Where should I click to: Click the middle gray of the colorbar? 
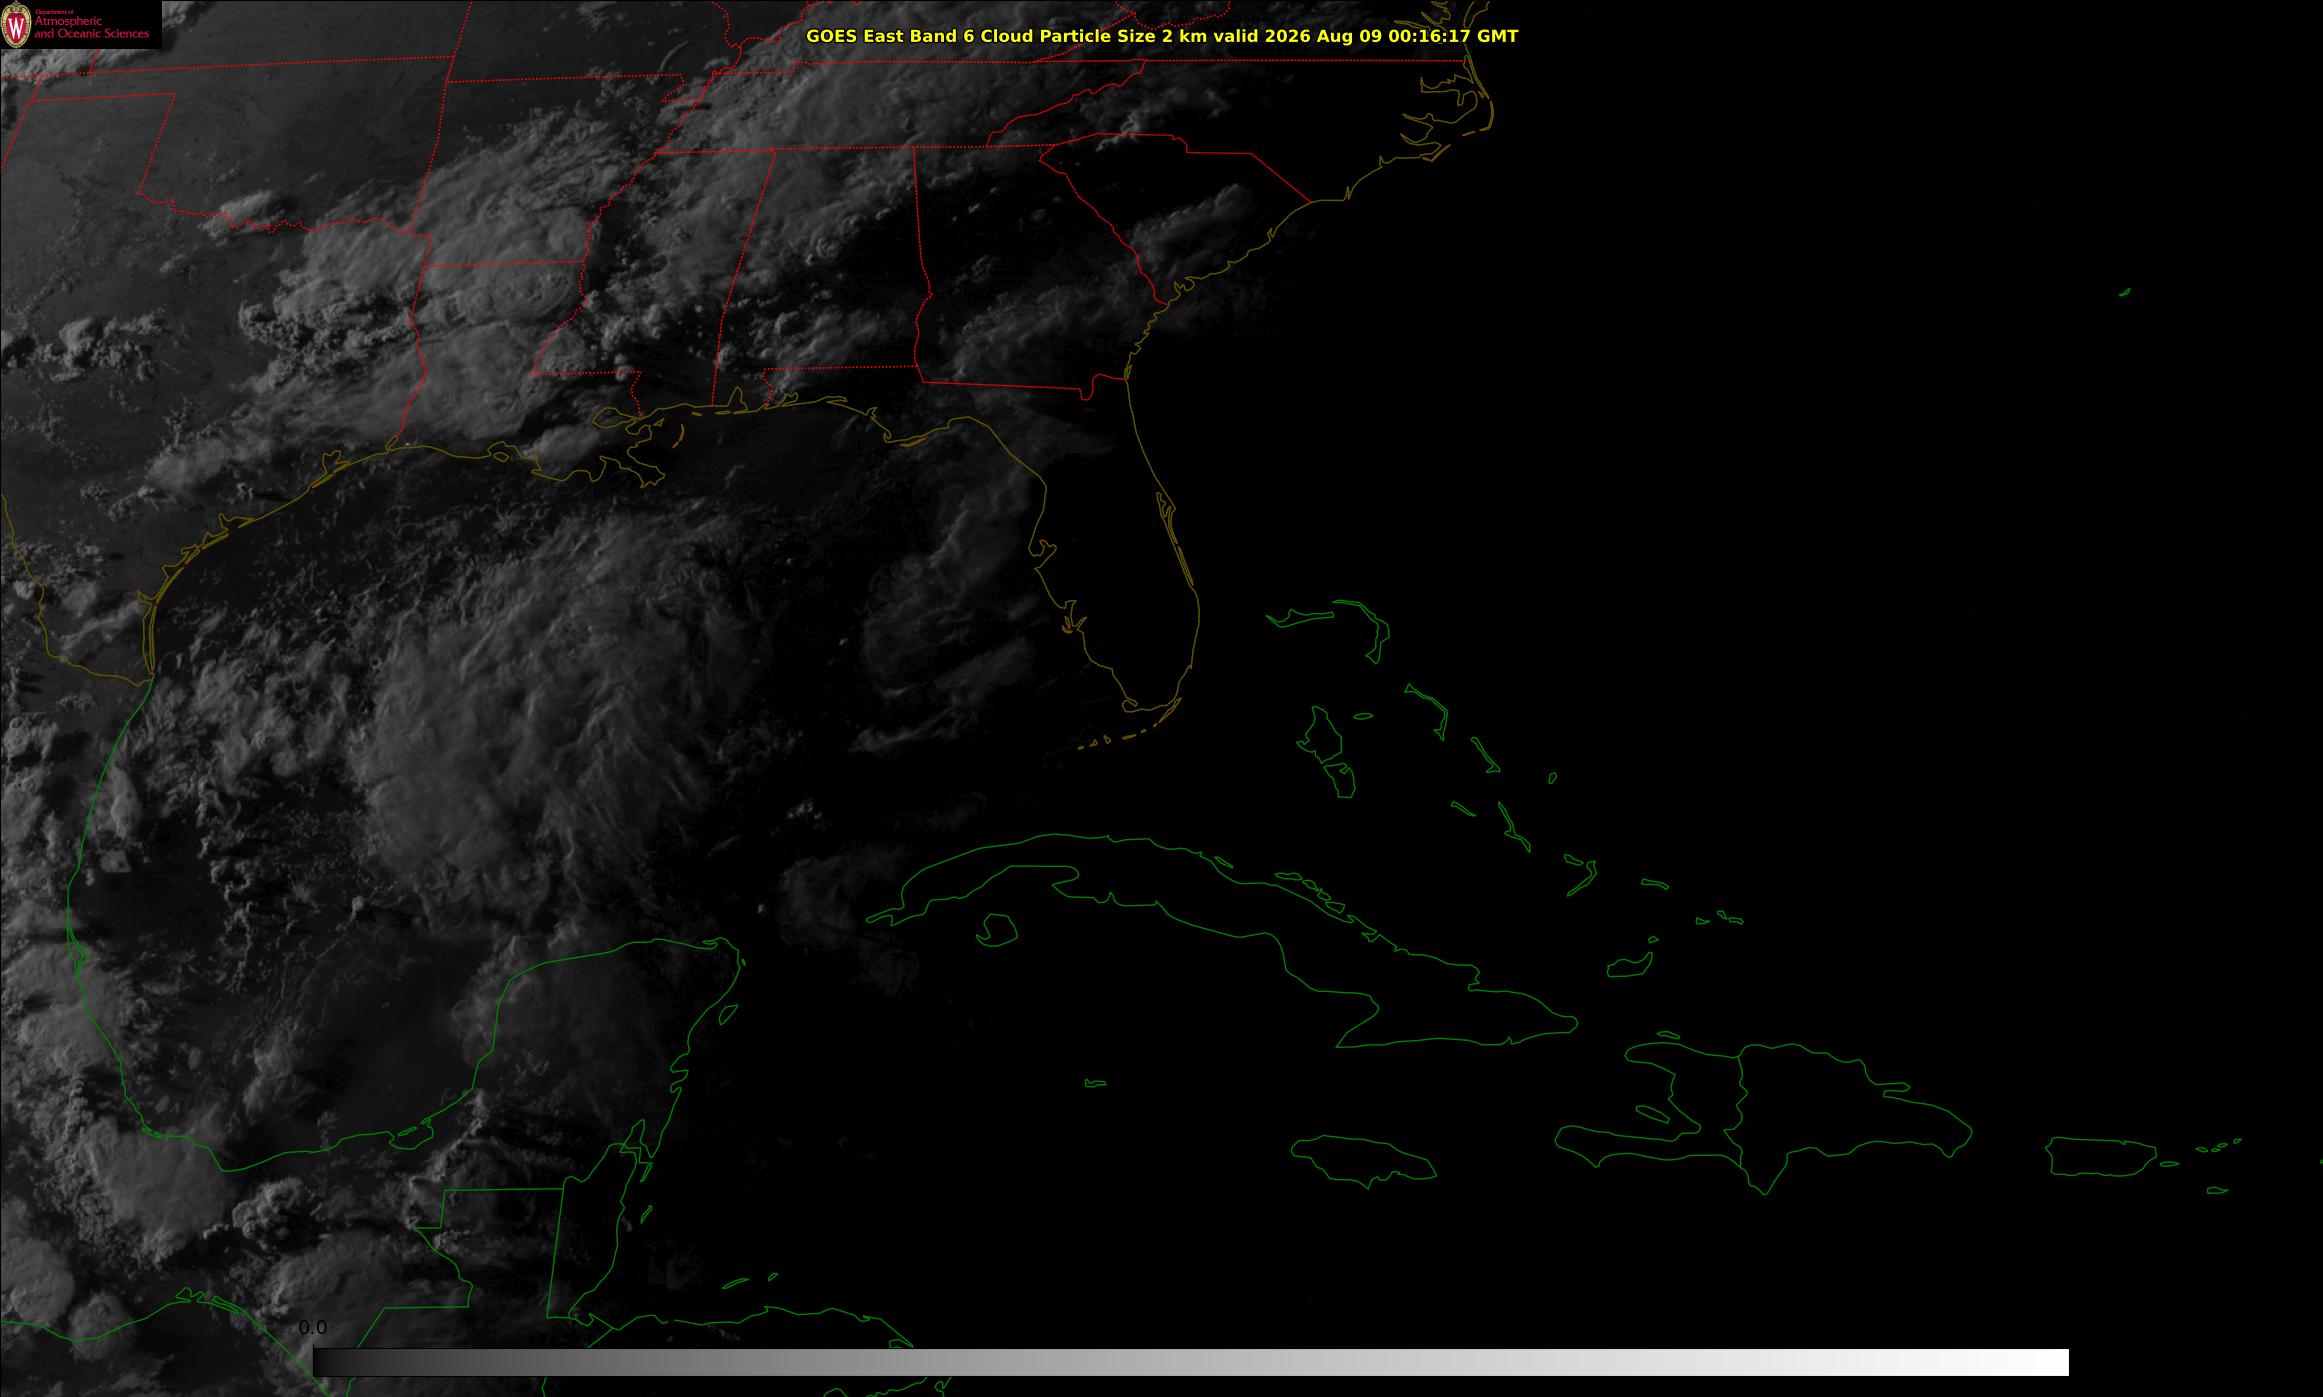click(x=1191, y=1362)
